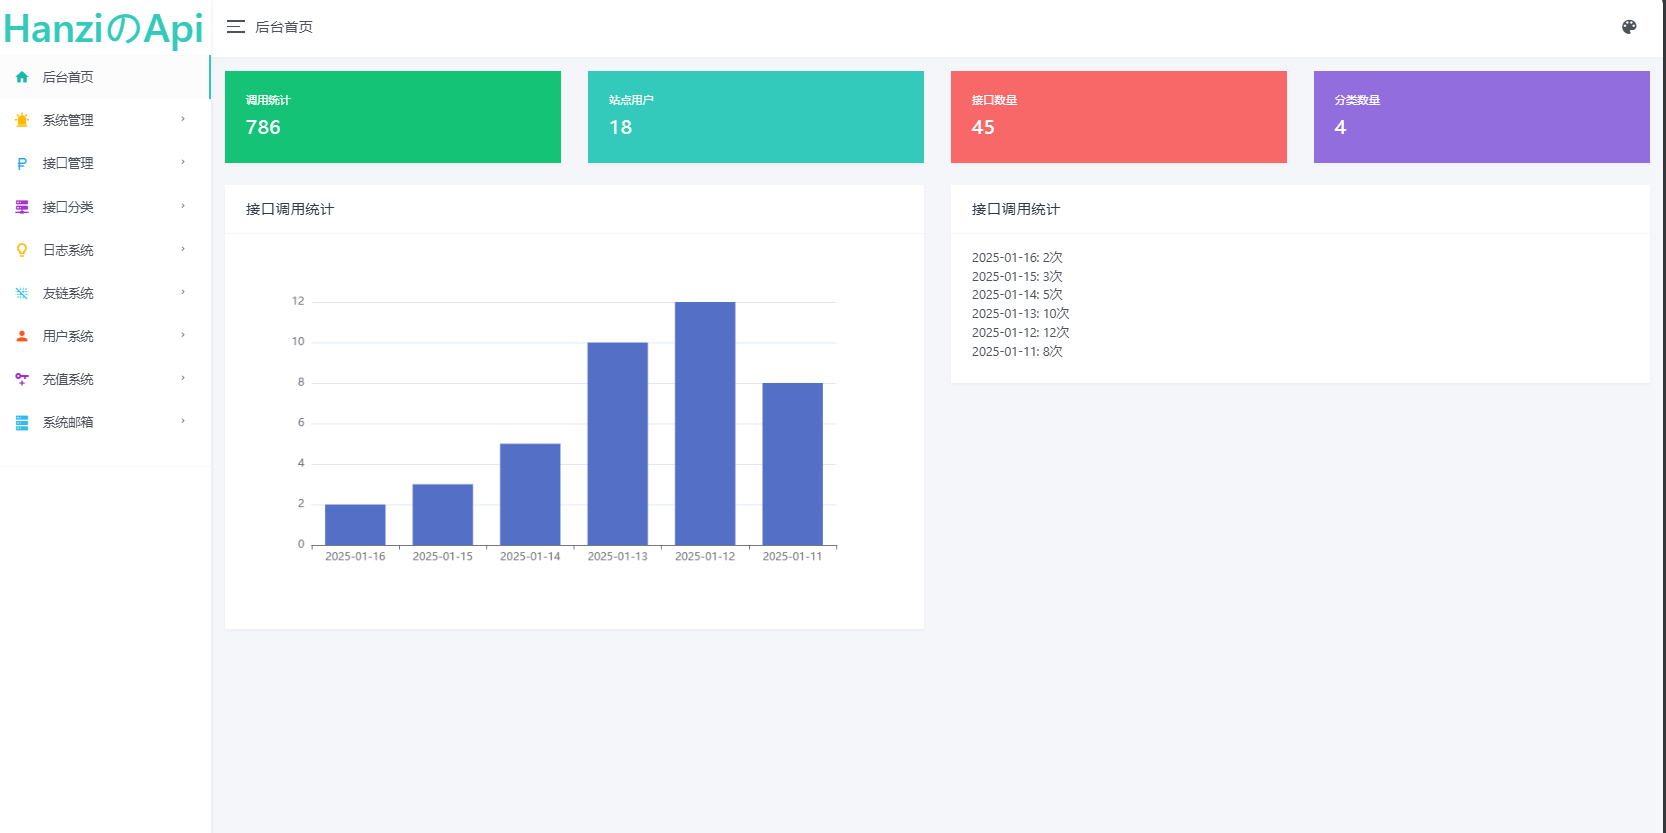Click the 12 y-axis label on chart

pos(298,301)
